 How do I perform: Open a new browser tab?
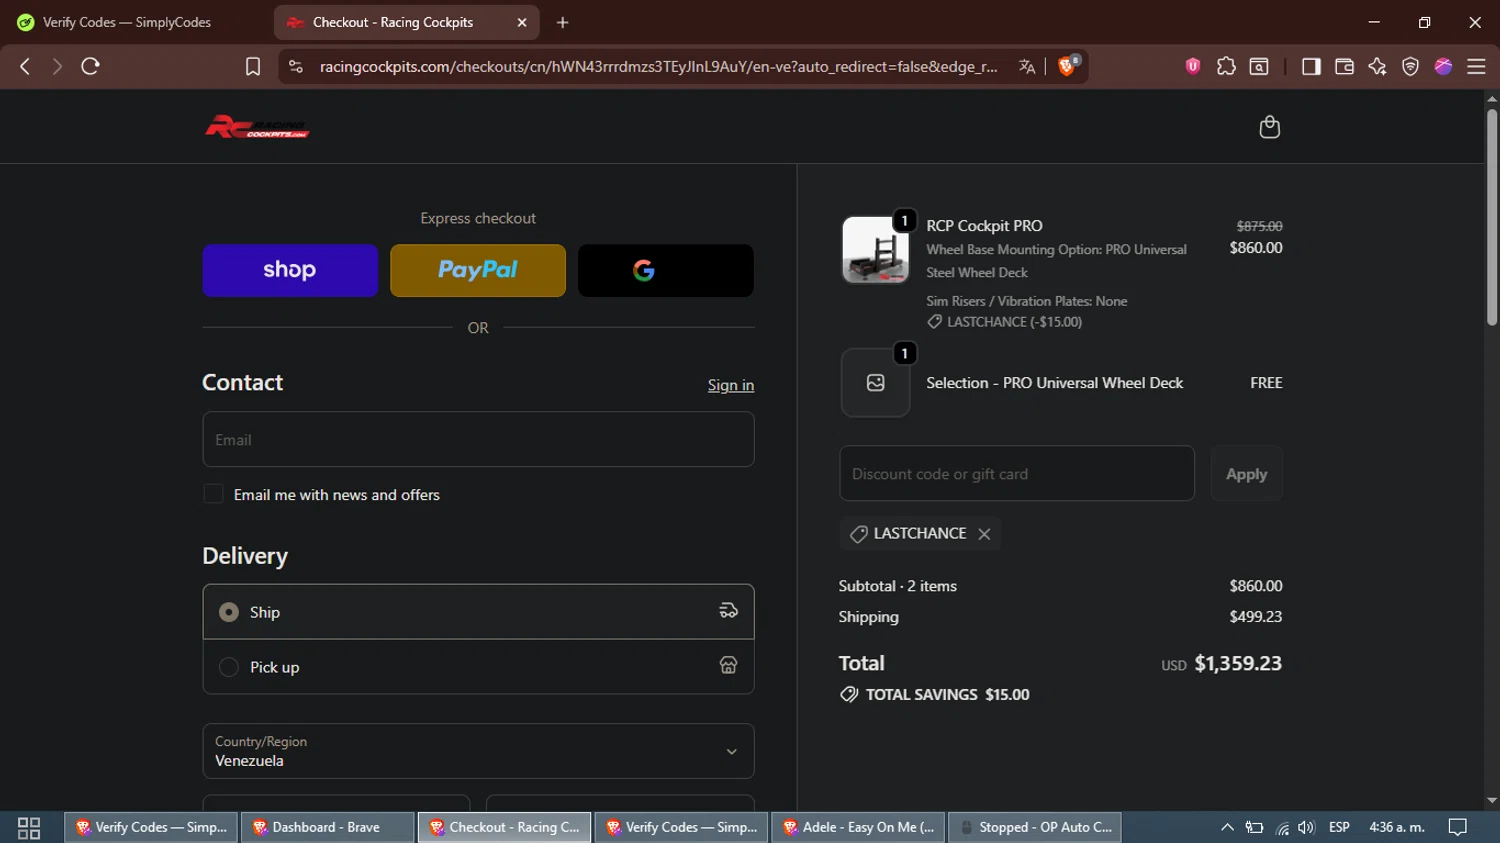[x=562, y=22]
